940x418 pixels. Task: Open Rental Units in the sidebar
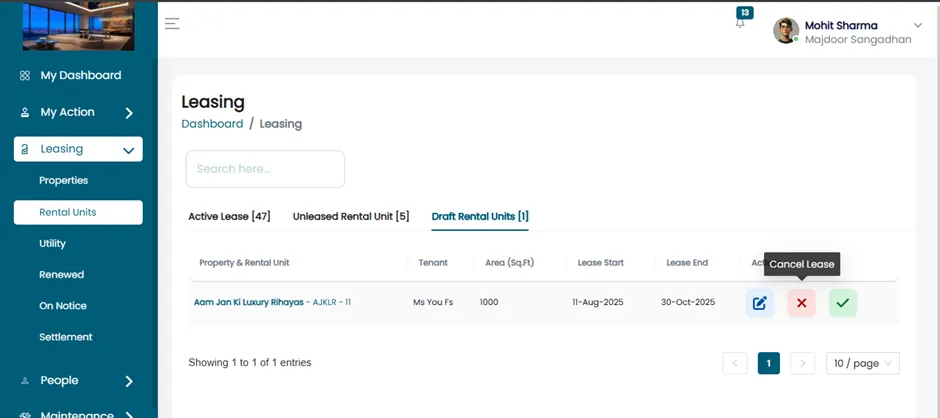[x=79, y=212]
